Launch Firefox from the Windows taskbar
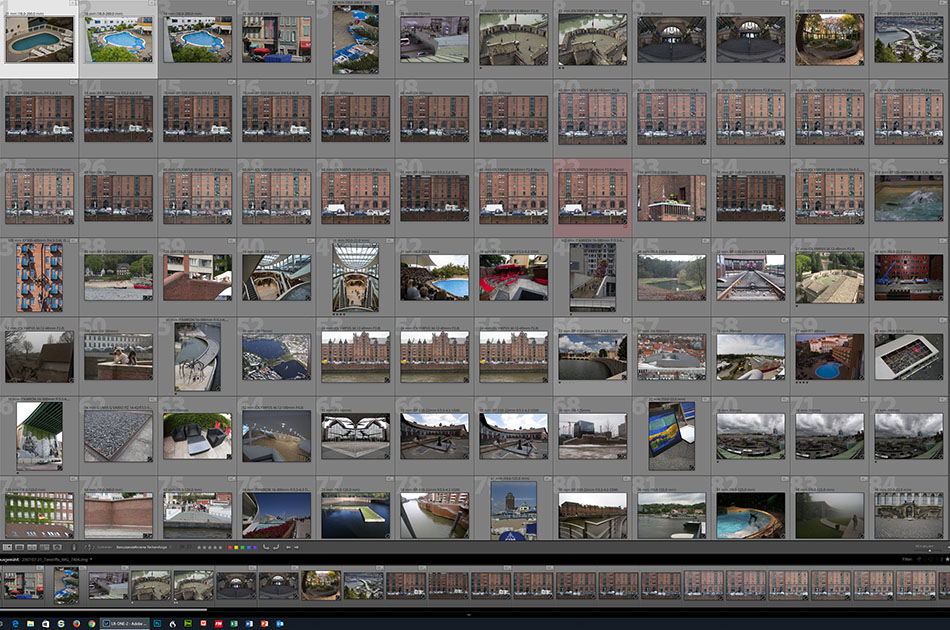The image size is (950, 630). pyautogui.click(x=76, y=623)
